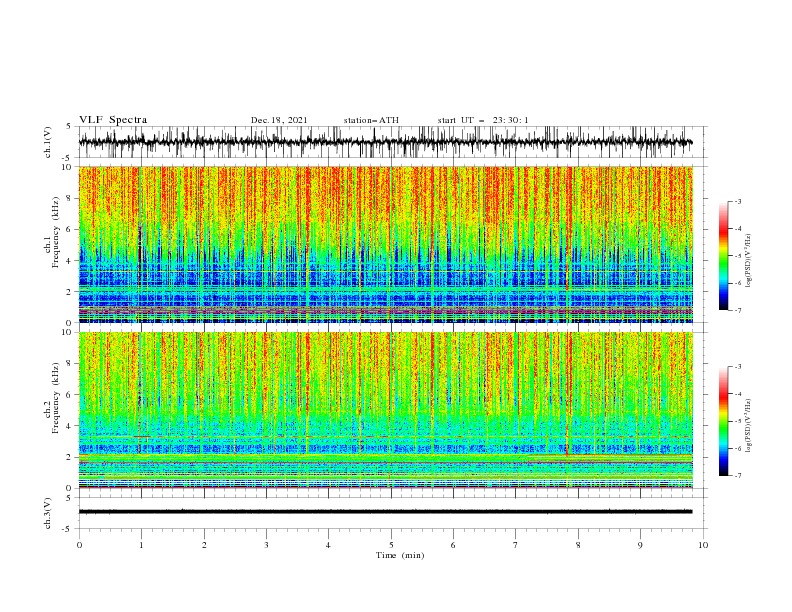Click time axis tick label "8"

(x=578, y=545)
